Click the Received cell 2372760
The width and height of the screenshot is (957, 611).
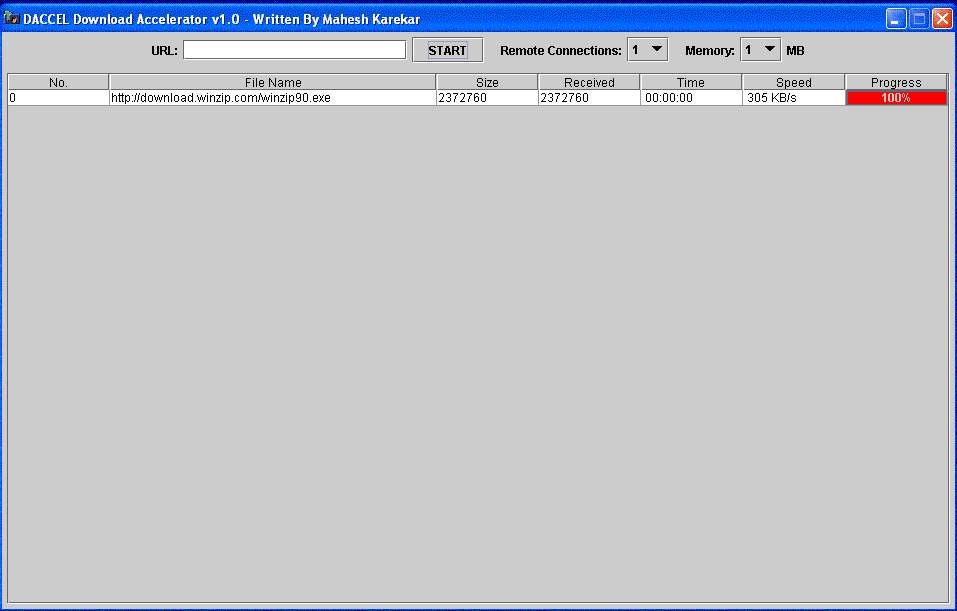[589, 98]
